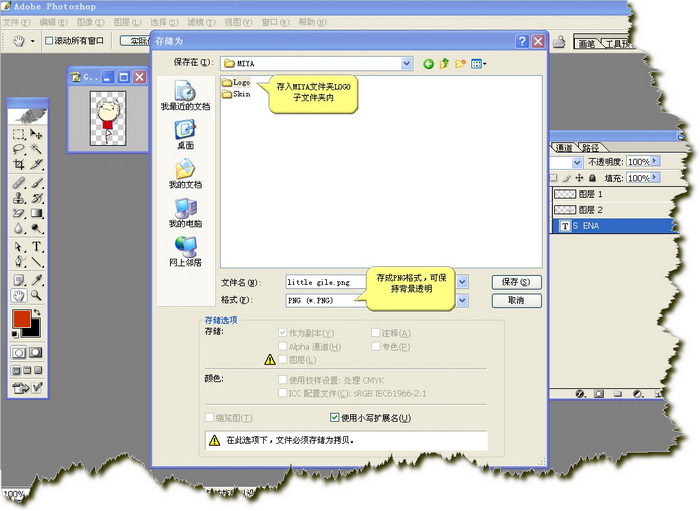Open My Computer shortcut (我的电脑)
This screenshot has width=700, height=511.
pyautogui.click(x=185, y=213)
